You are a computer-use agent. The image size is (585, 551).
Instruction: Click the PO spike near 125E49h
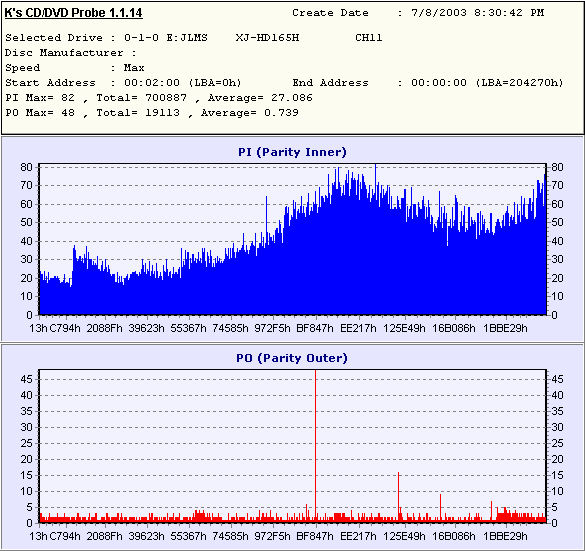[x=398, y=495]
